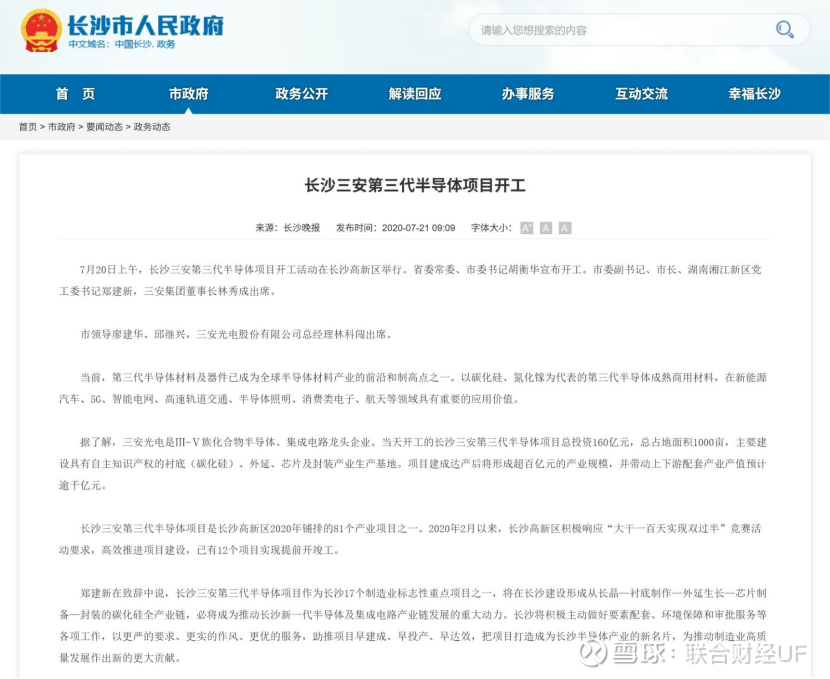This screenshot has height=679, width=830.
Task: Click the source text 来源：长沙晚报
Action: coord(288,228)
